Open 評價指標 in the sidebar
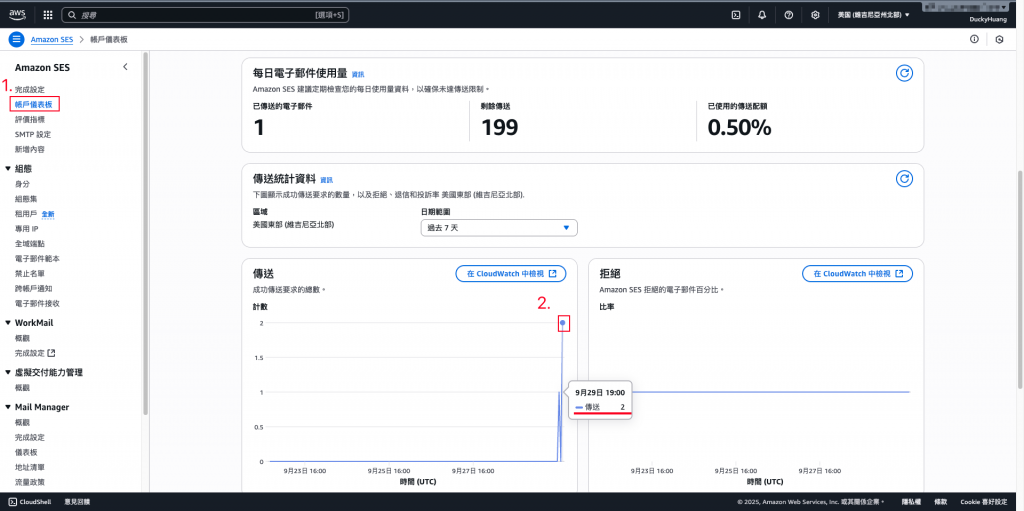 tap(29, 120)
